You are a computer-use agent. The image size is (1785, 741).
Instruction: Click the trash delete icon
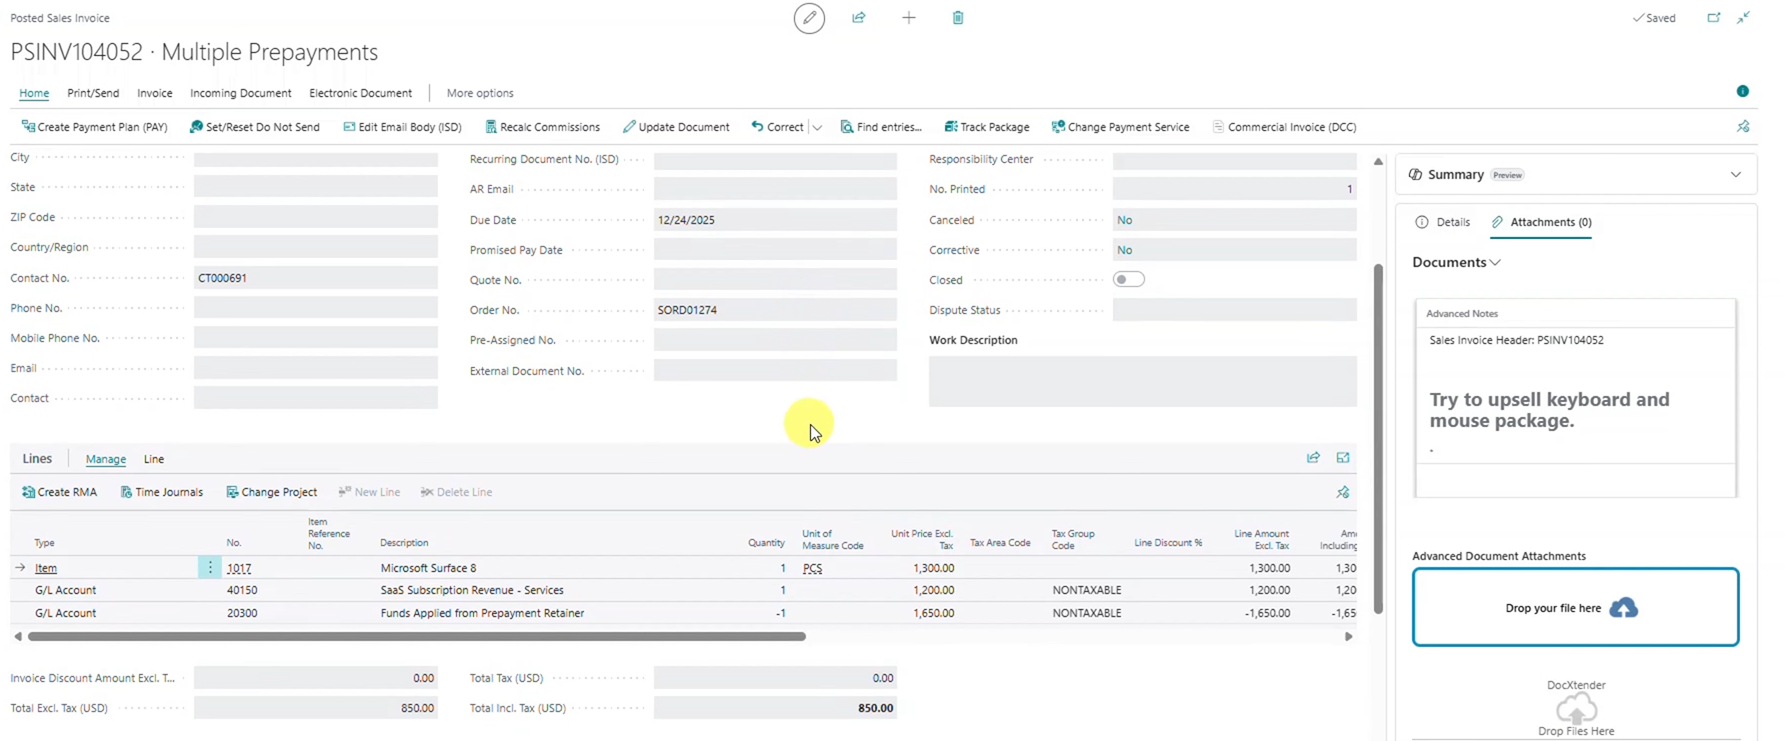(958, 18)
